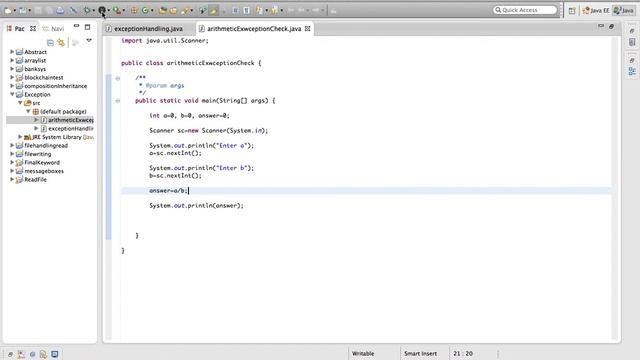Maximize the Package Explorer panel
Image resolution: width=640 pixels, height=360 pixels.
pos(87,27)
